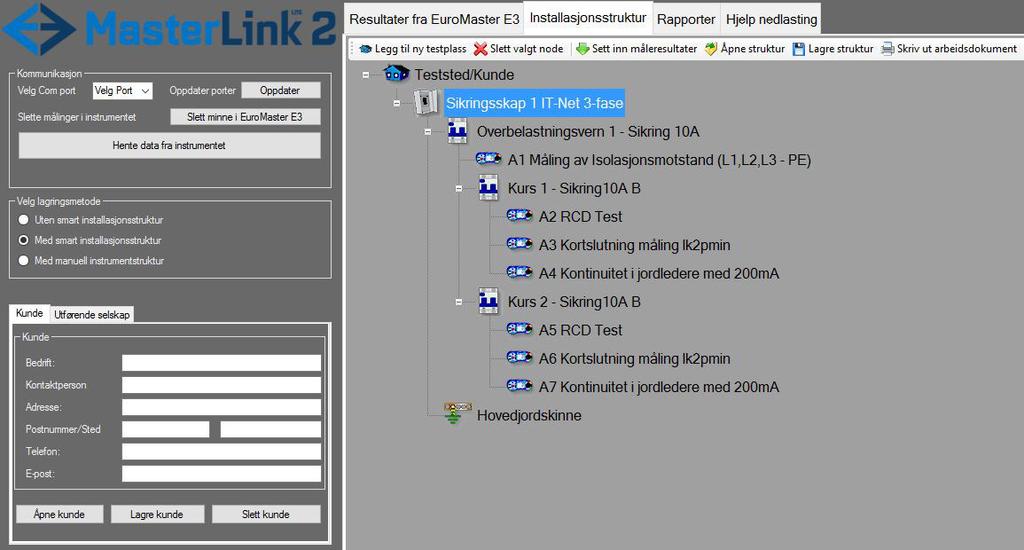The image size is (1024, 550).
Task: Click the Åpne kunde button
Action: point(59,514)
